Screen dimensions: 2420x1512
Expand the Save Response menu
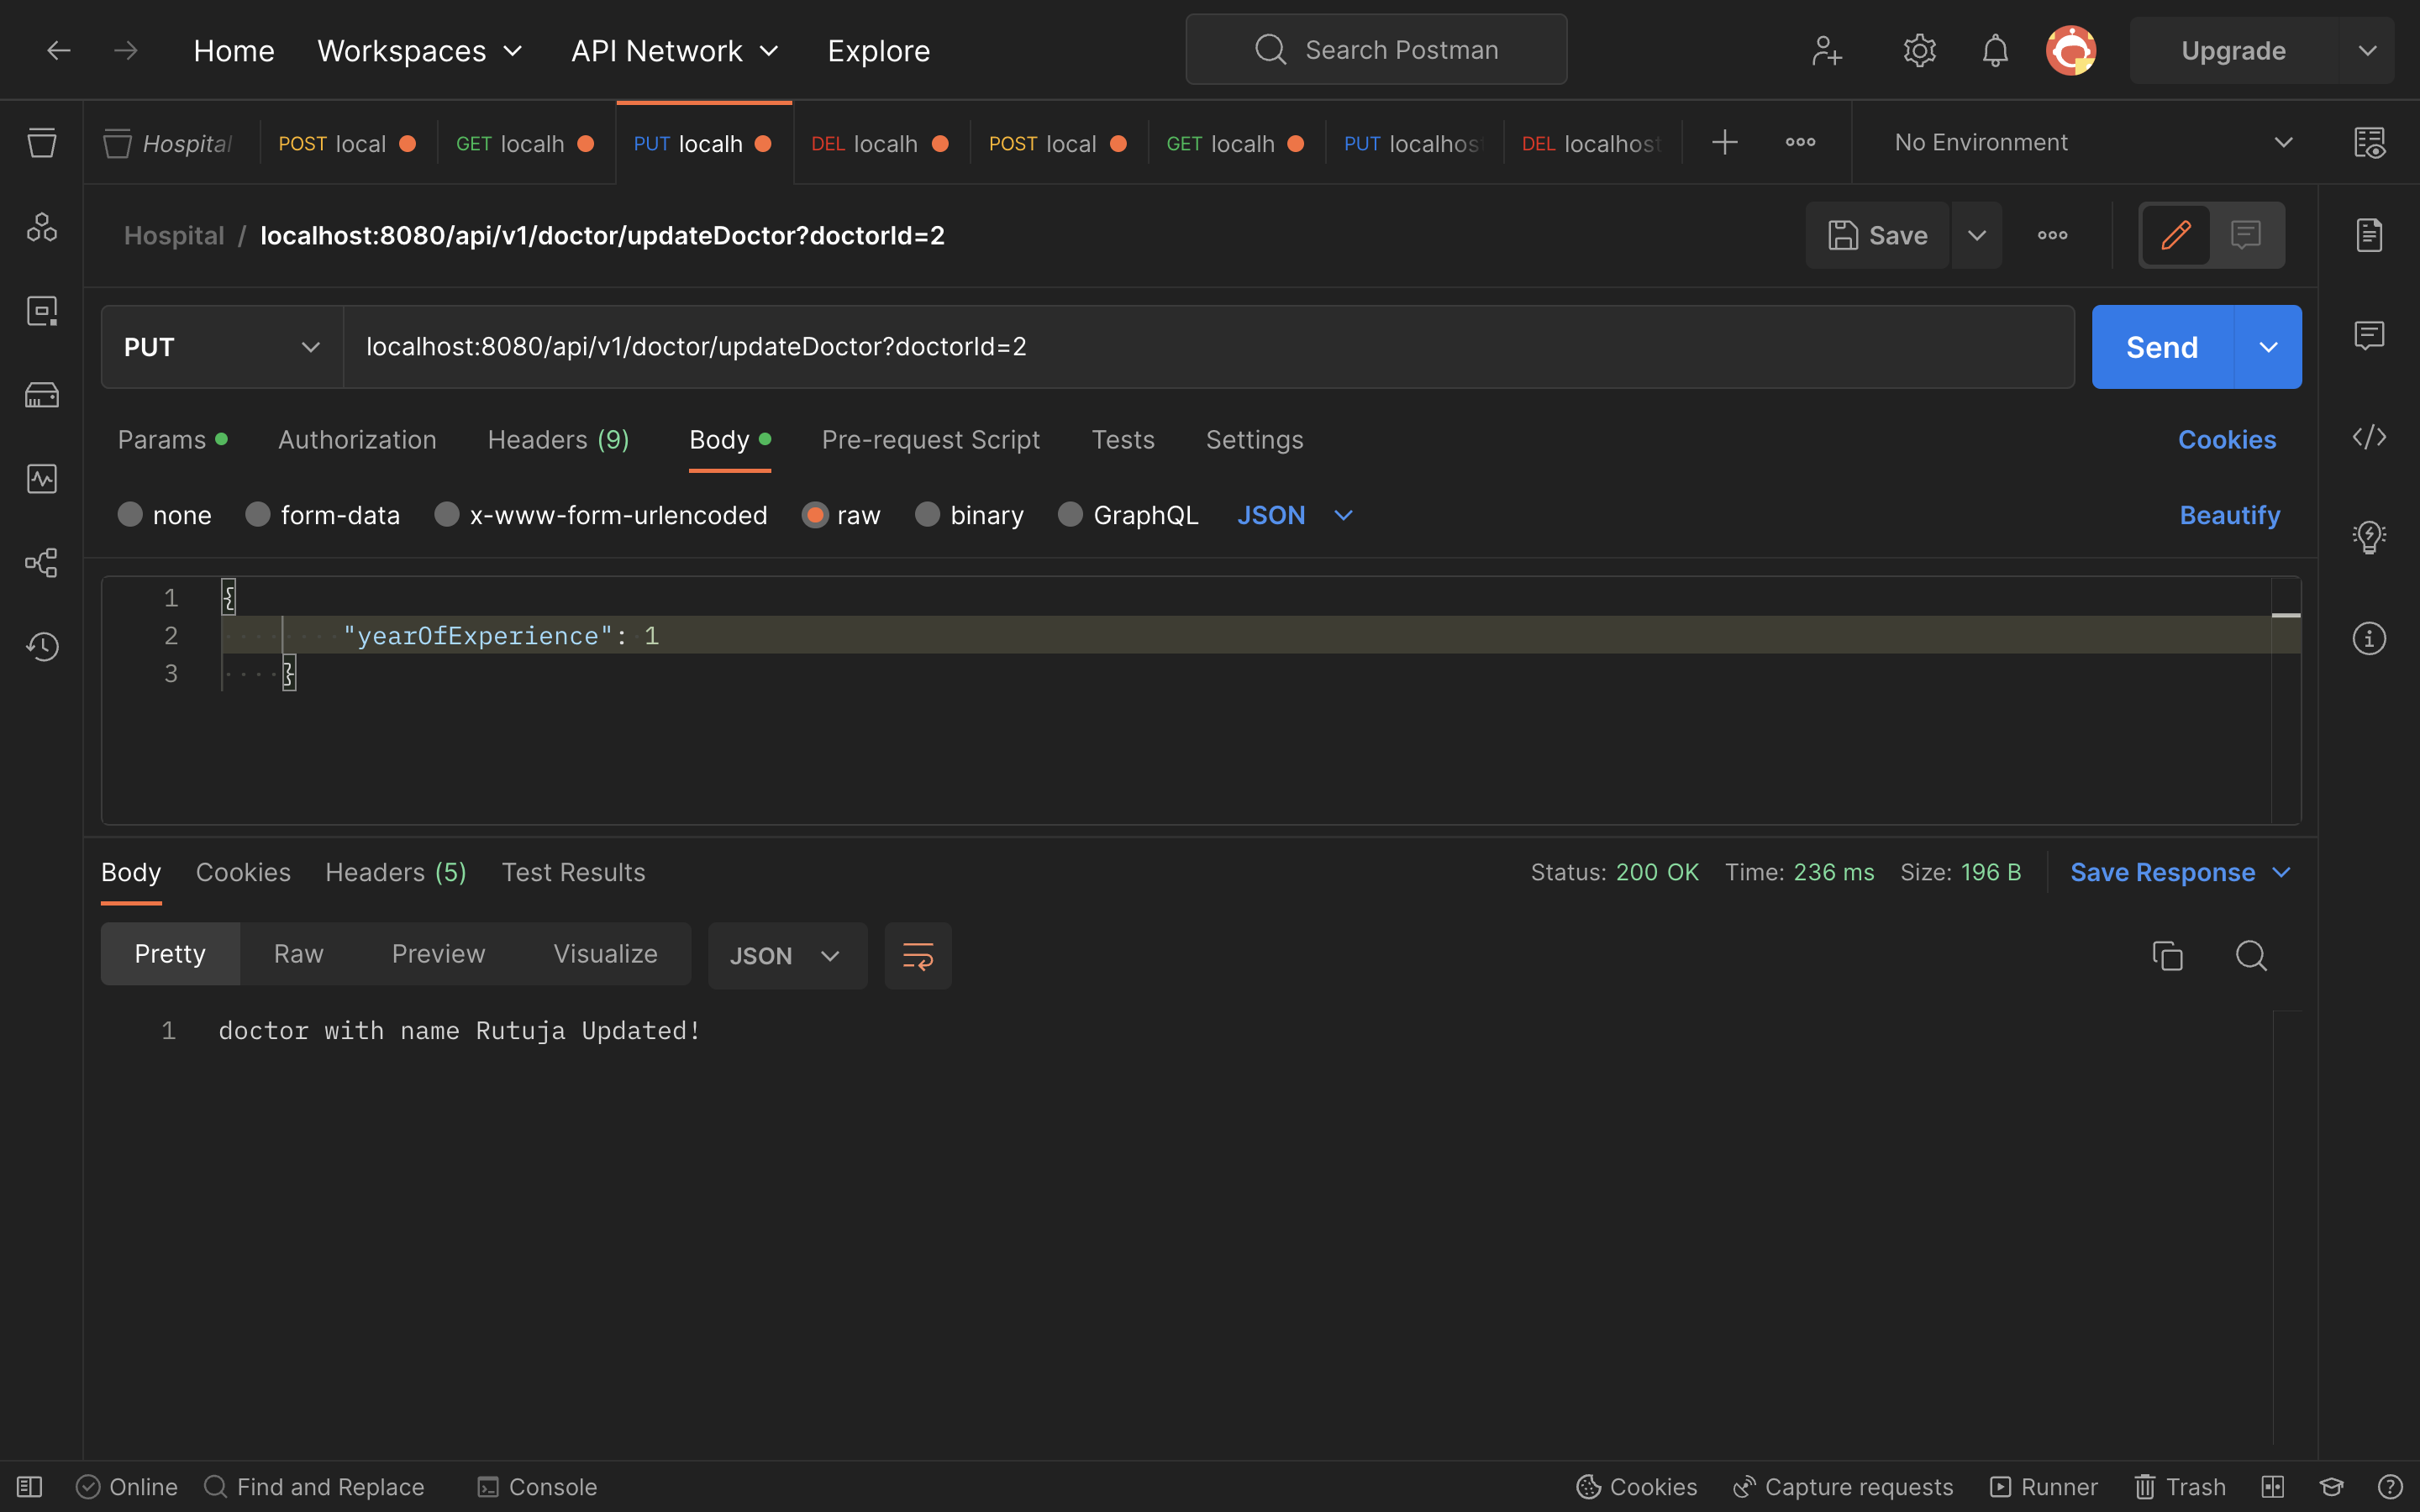pos(2179,872)
